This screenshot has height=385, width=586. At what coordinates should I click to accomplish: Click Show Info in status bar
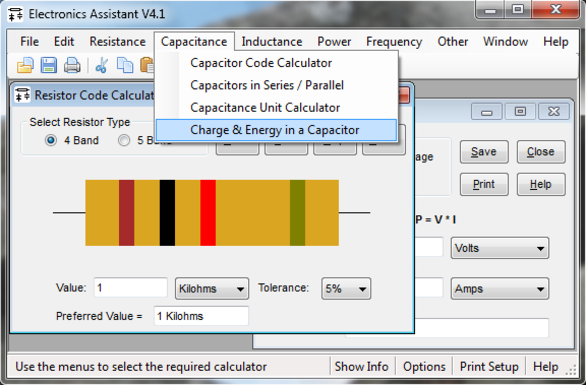(x=361, y=367)
